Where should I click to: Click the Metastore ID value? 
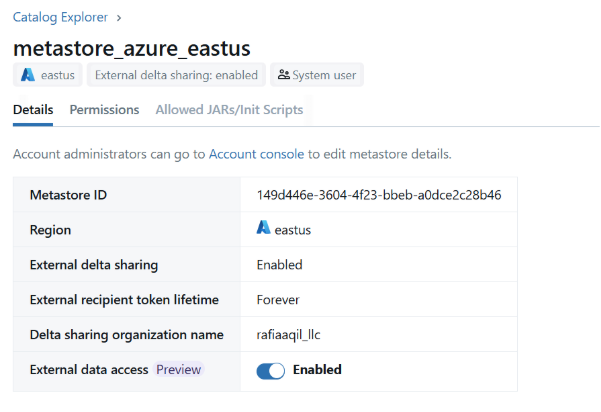tap(379, 194)
